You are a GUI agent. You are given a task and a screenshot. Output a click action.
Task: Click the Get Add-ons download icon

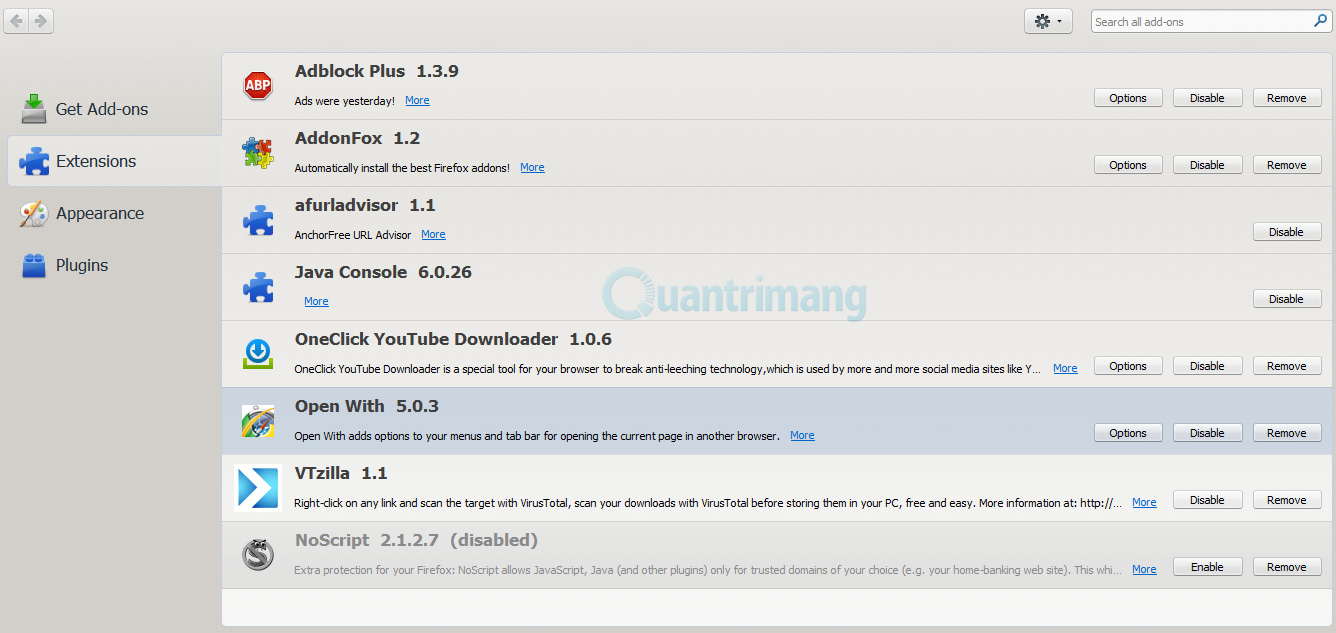[34, 109]
